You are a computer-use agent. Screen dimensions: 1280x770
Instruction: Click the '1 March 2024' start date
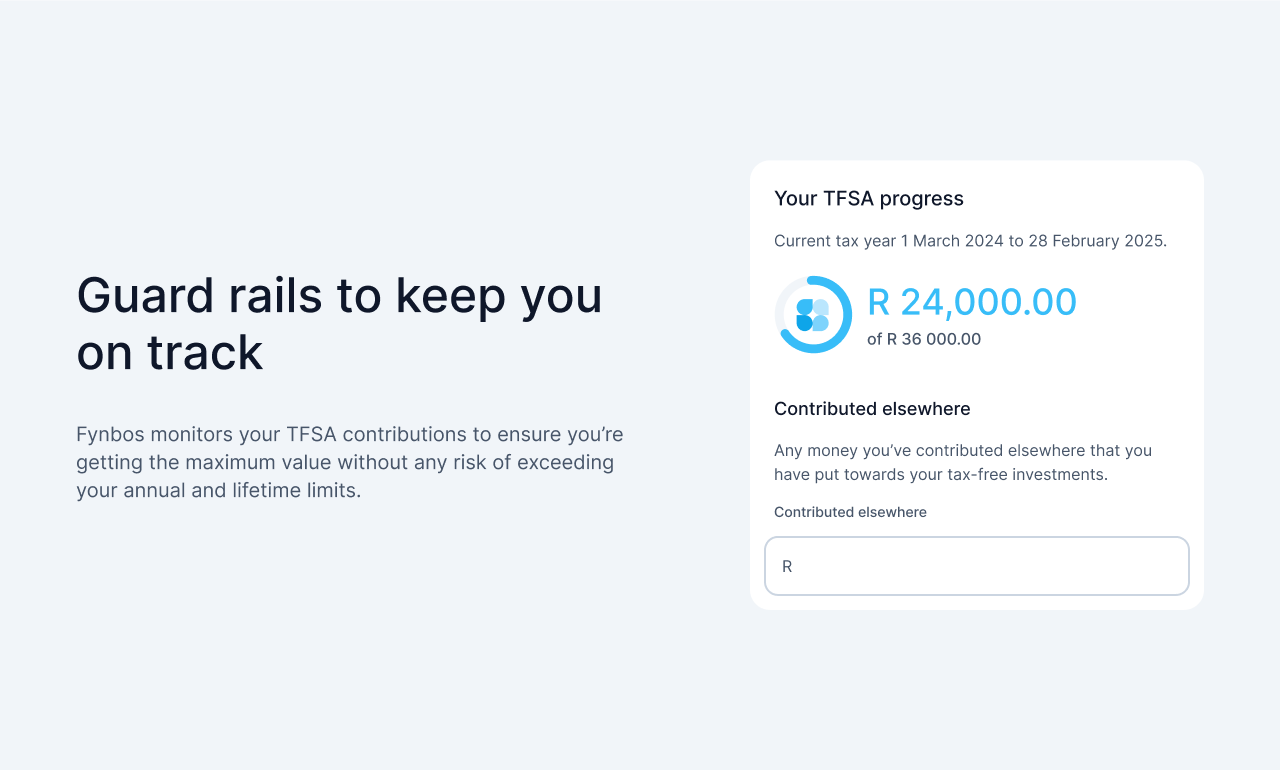[x=953, y=241]
